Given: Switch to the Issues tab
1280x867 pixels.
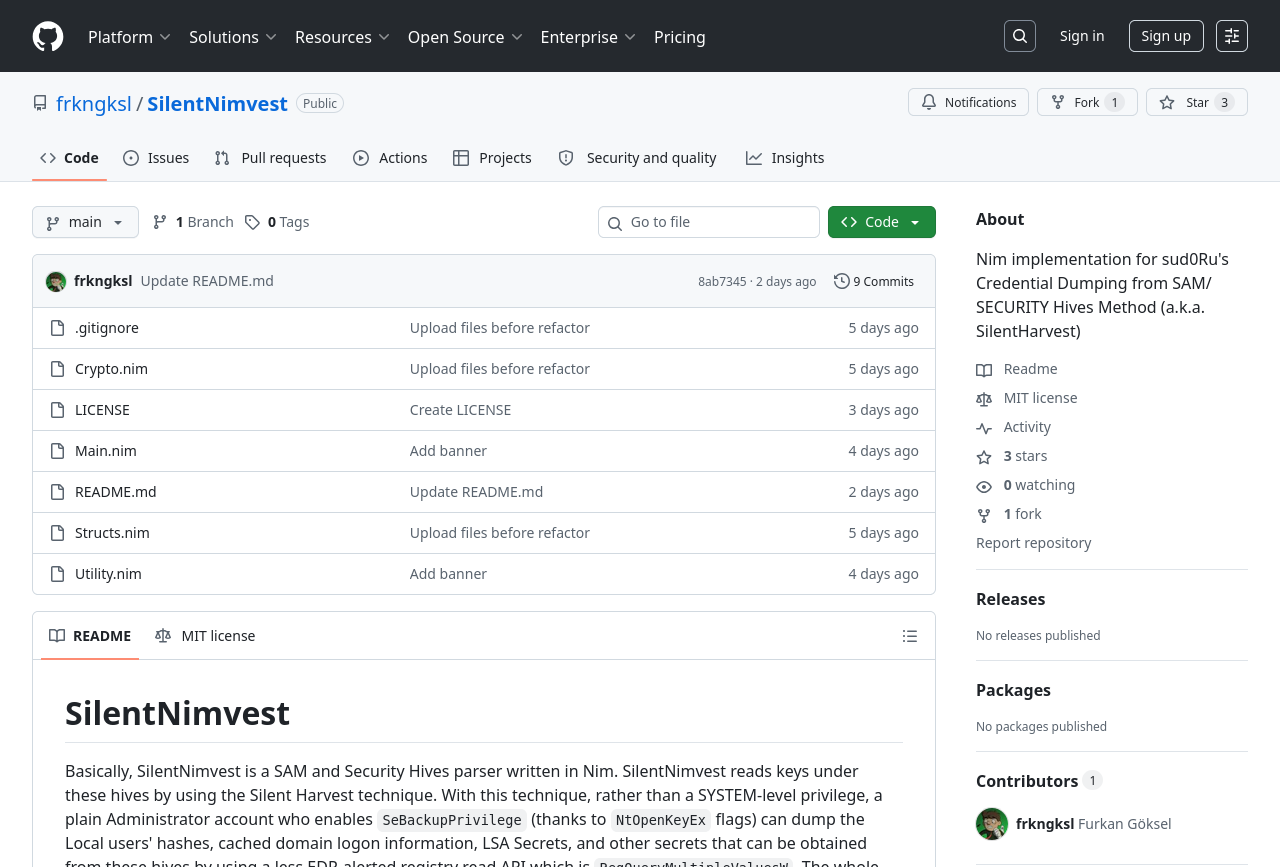Looking at the screenshot, I should [156, 158].
